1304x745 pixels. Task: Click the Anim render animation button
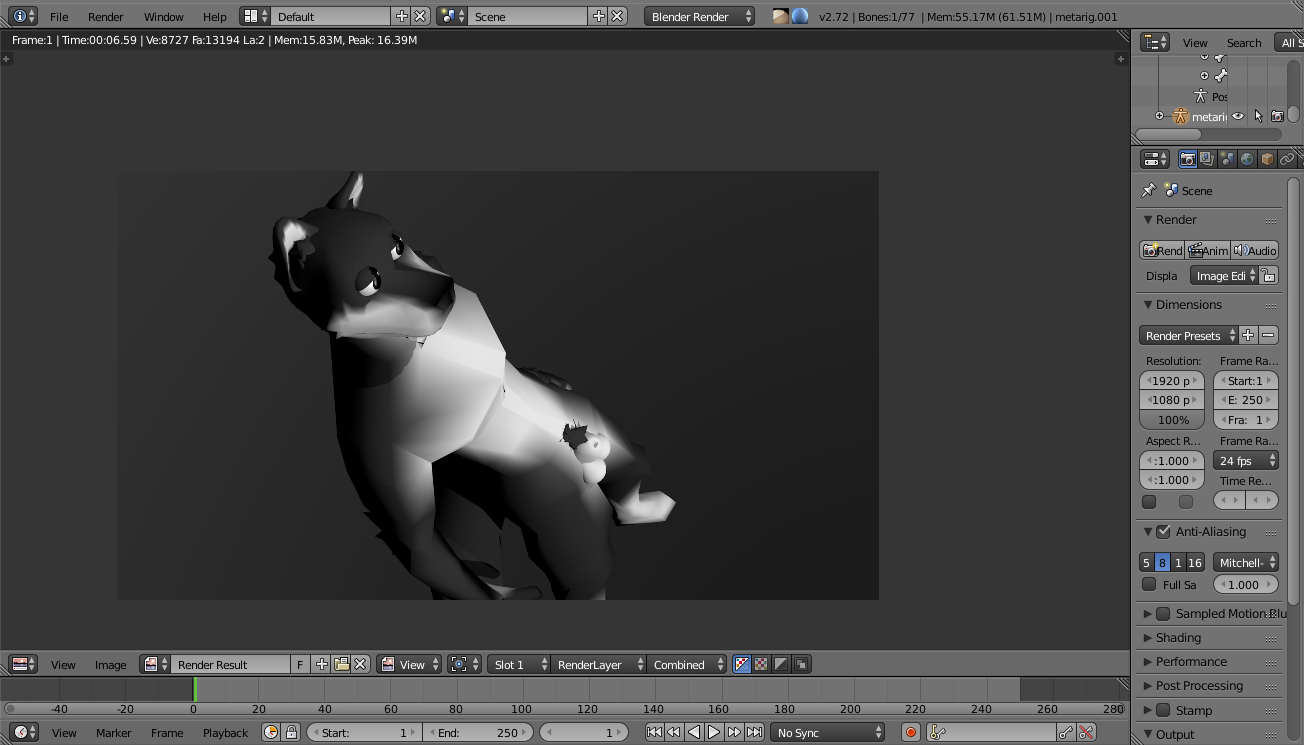(1208, 250)
